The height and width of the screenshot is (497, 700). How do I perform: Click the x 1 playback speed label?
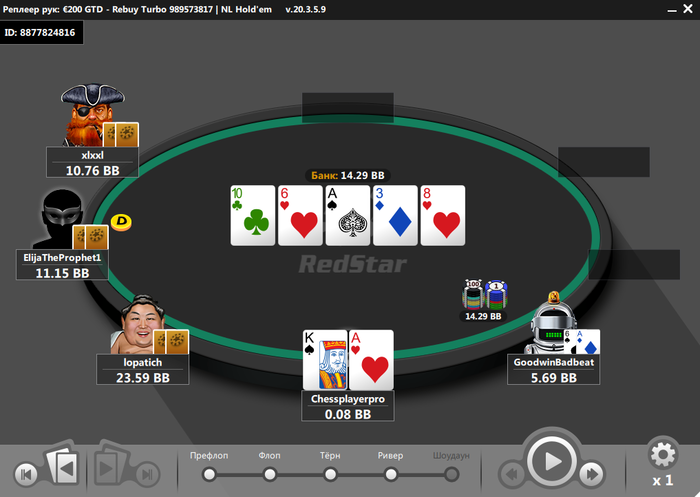662,481
